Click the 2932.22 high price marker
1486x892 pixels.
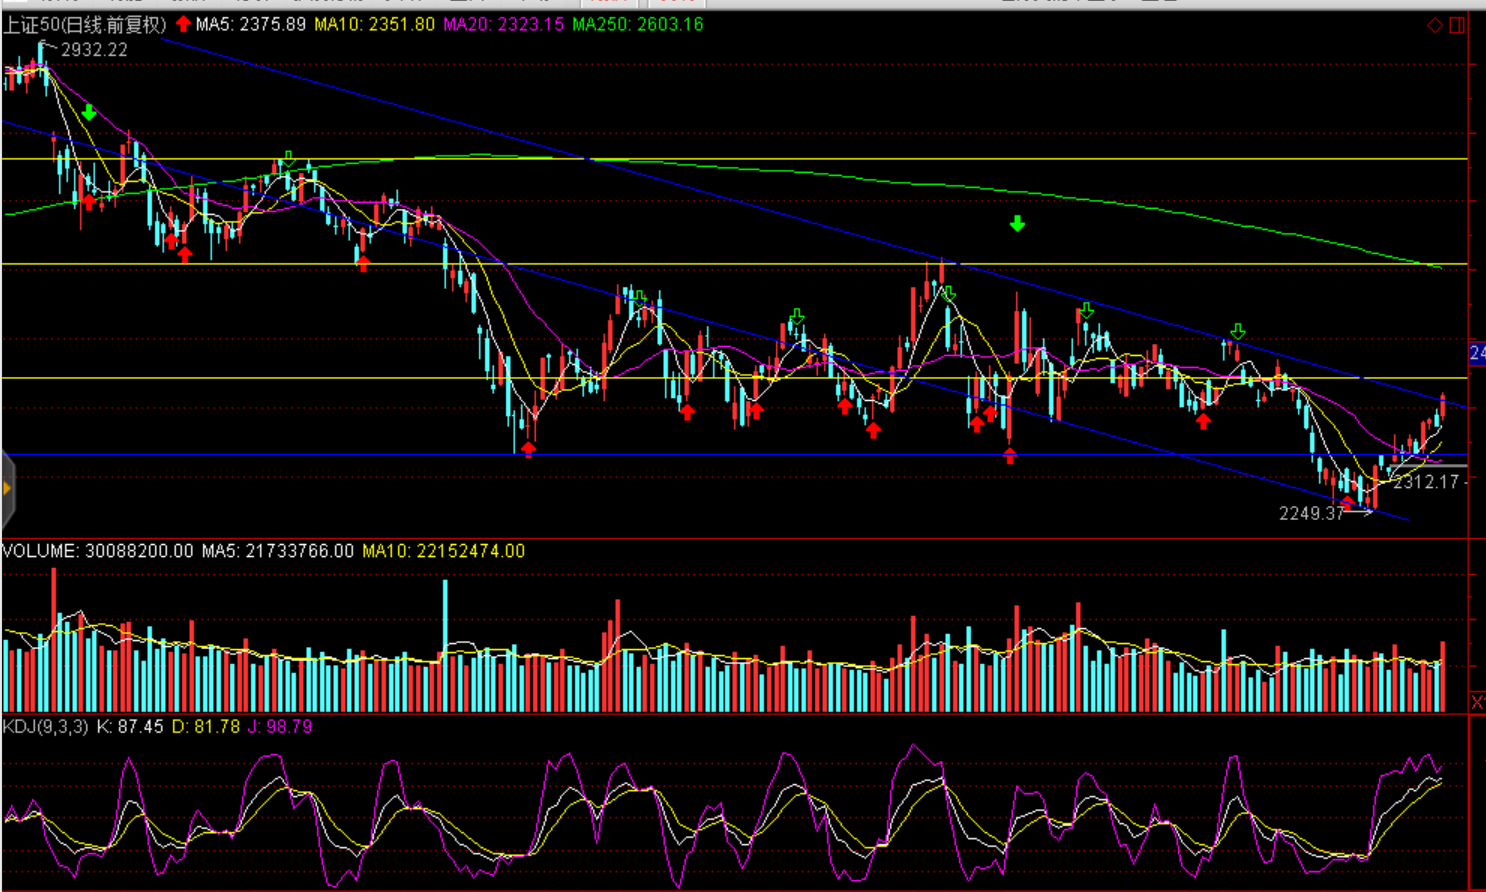point(94,50)
